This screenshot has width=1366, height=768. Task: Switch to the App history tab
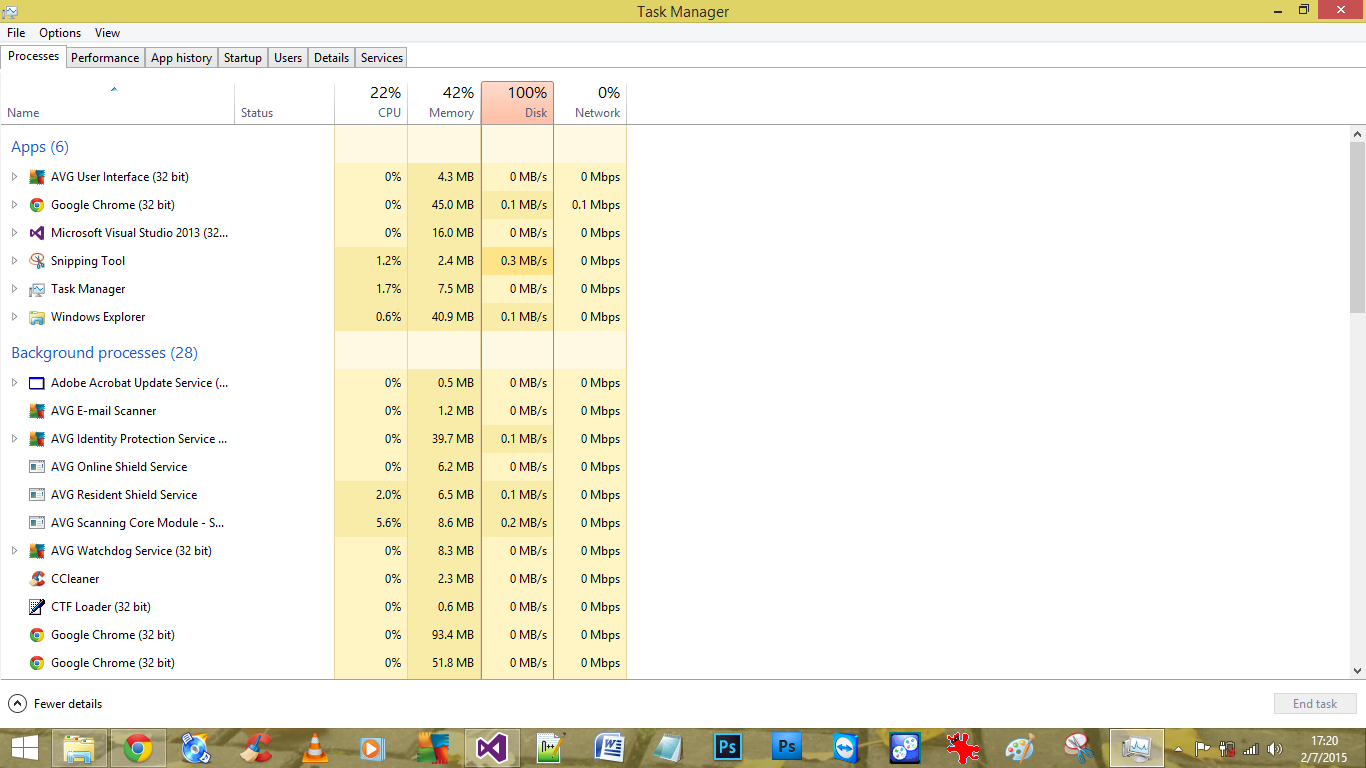click(x=181, y=58)
